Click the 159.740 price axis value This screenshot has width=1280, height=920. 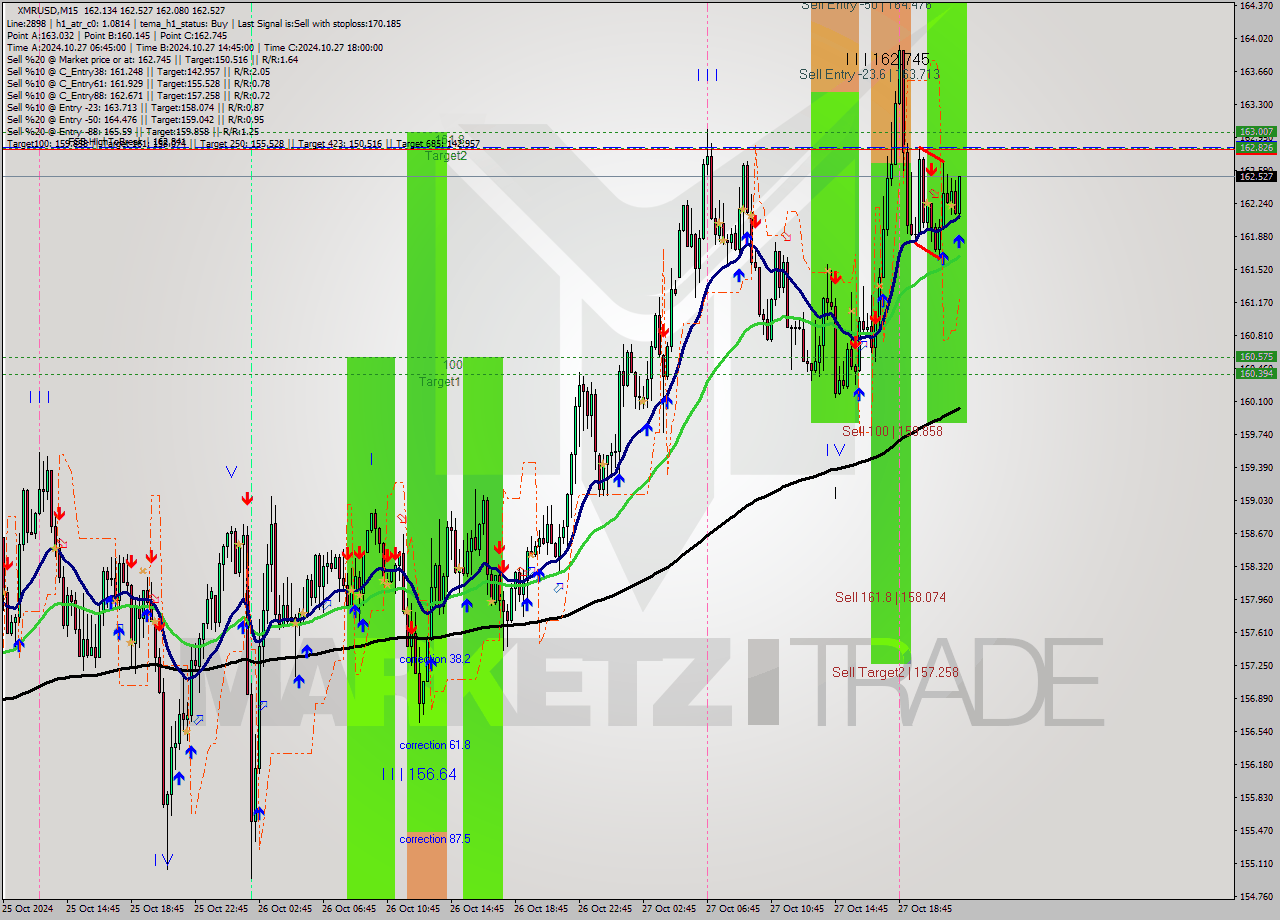(x=1256, y=434)
